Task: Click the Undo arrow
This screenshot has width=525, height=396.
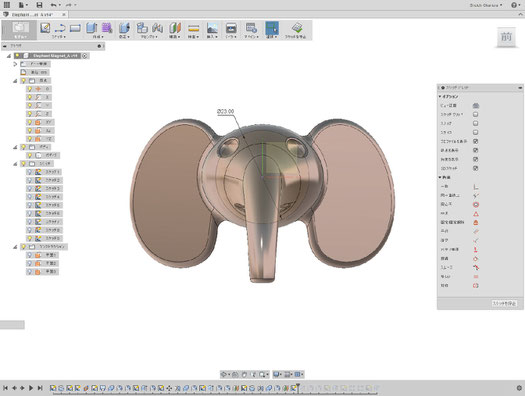Action: (53, 5)
